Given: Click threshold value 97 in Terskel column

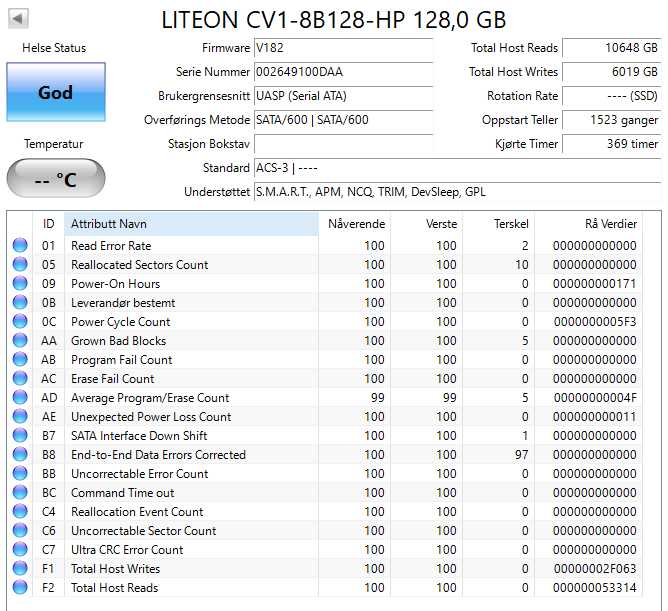Looking at the screenshot, I should [x=521, y=455].
